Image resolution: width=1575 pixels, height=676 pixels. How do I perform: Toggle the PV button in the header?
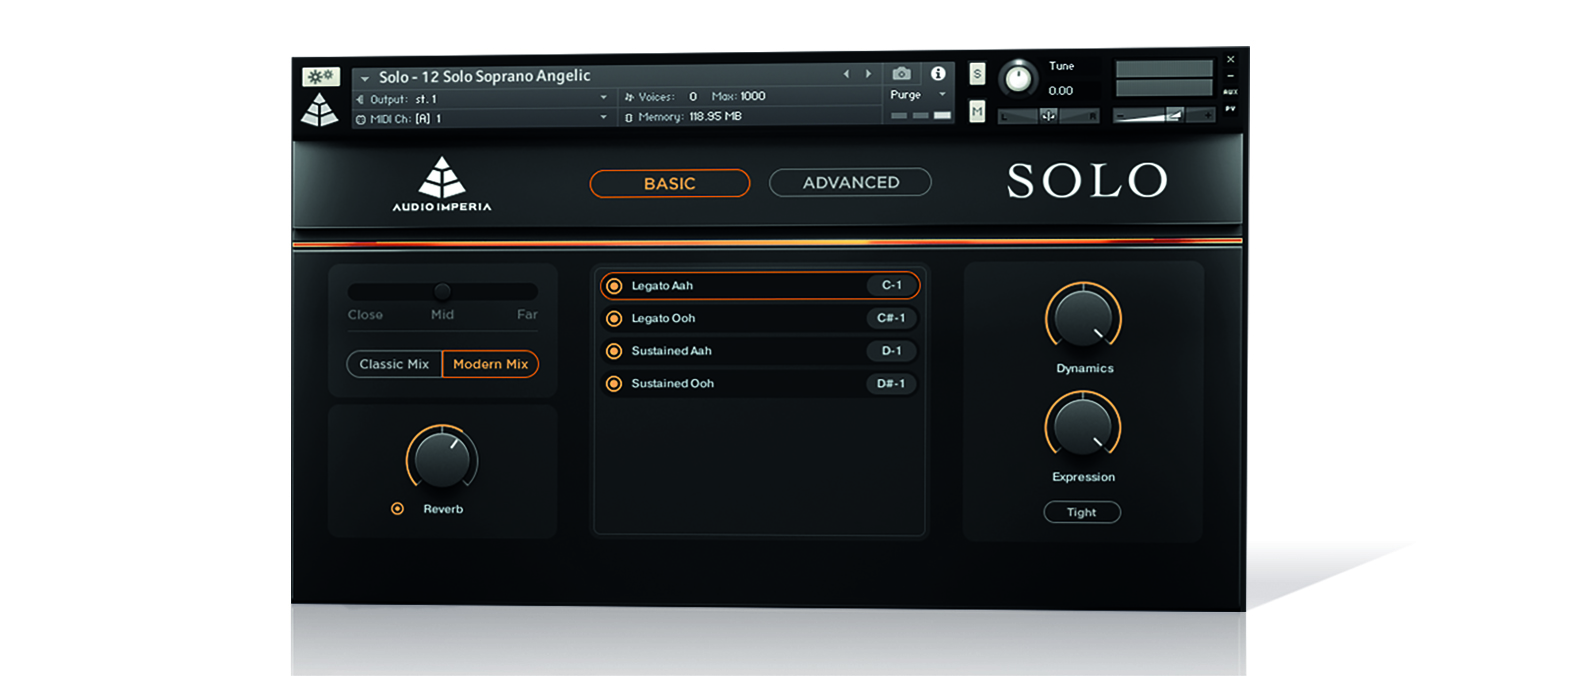pos(1230,108)
